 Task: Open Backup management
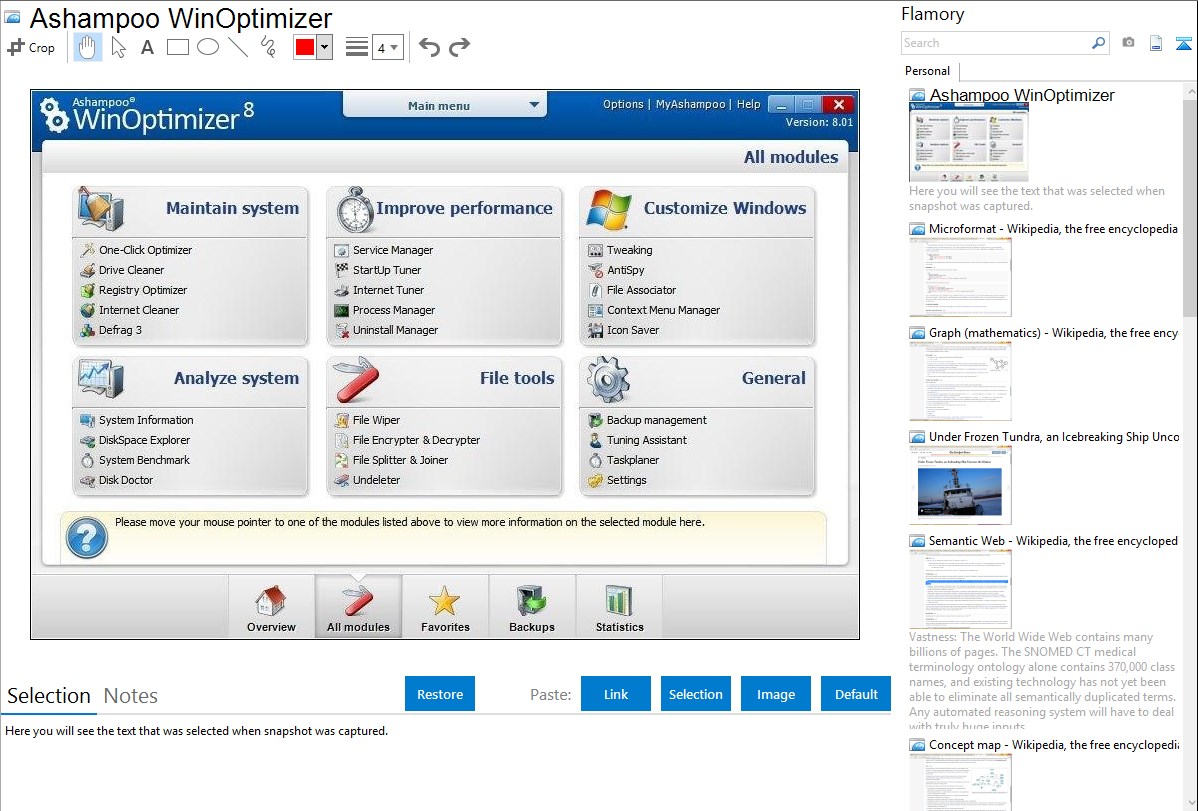click(647, 420)
